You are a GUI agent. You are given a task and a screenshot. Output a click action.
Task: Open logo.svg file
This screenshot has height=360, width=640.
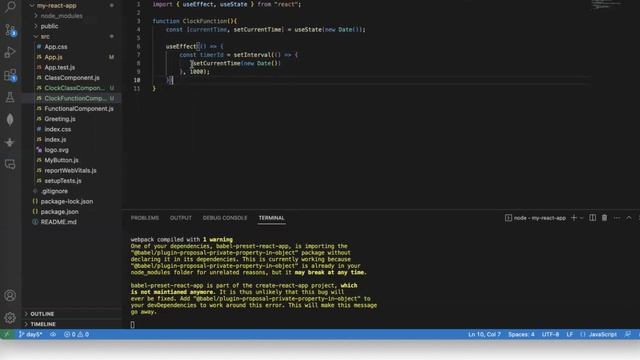coord(56,150)
